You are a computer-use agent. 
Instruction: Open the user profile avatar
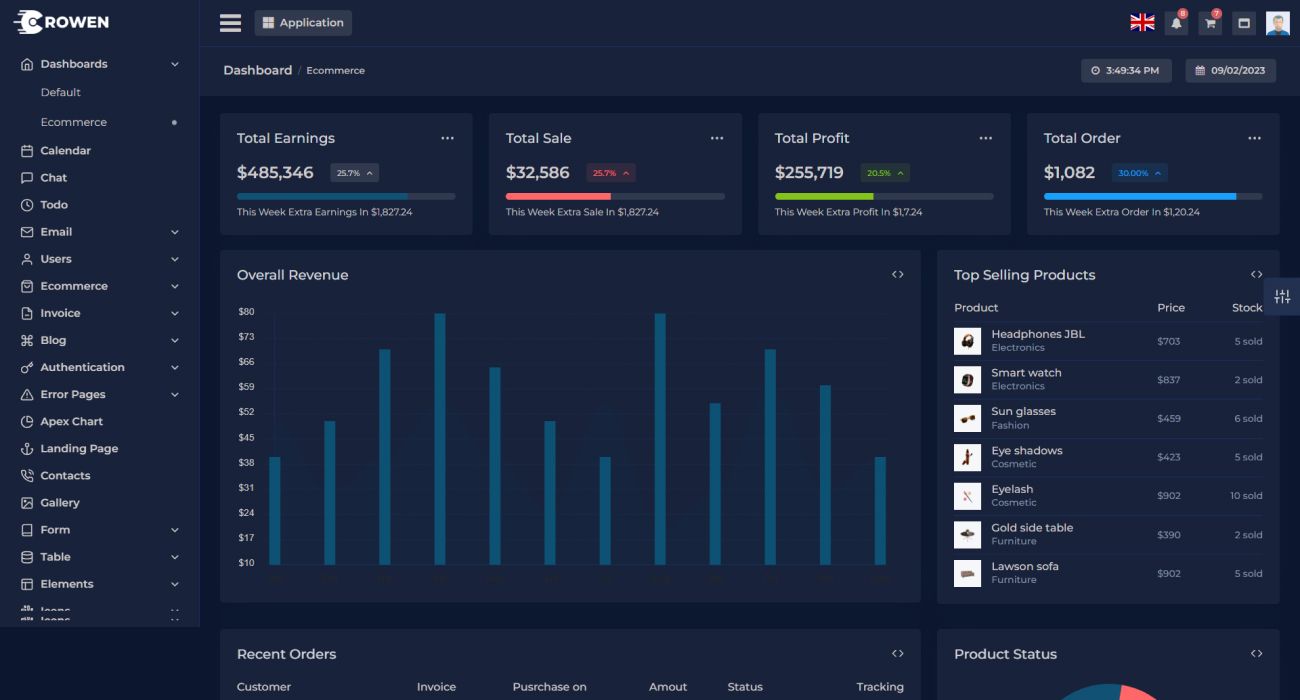point(1278,23)
